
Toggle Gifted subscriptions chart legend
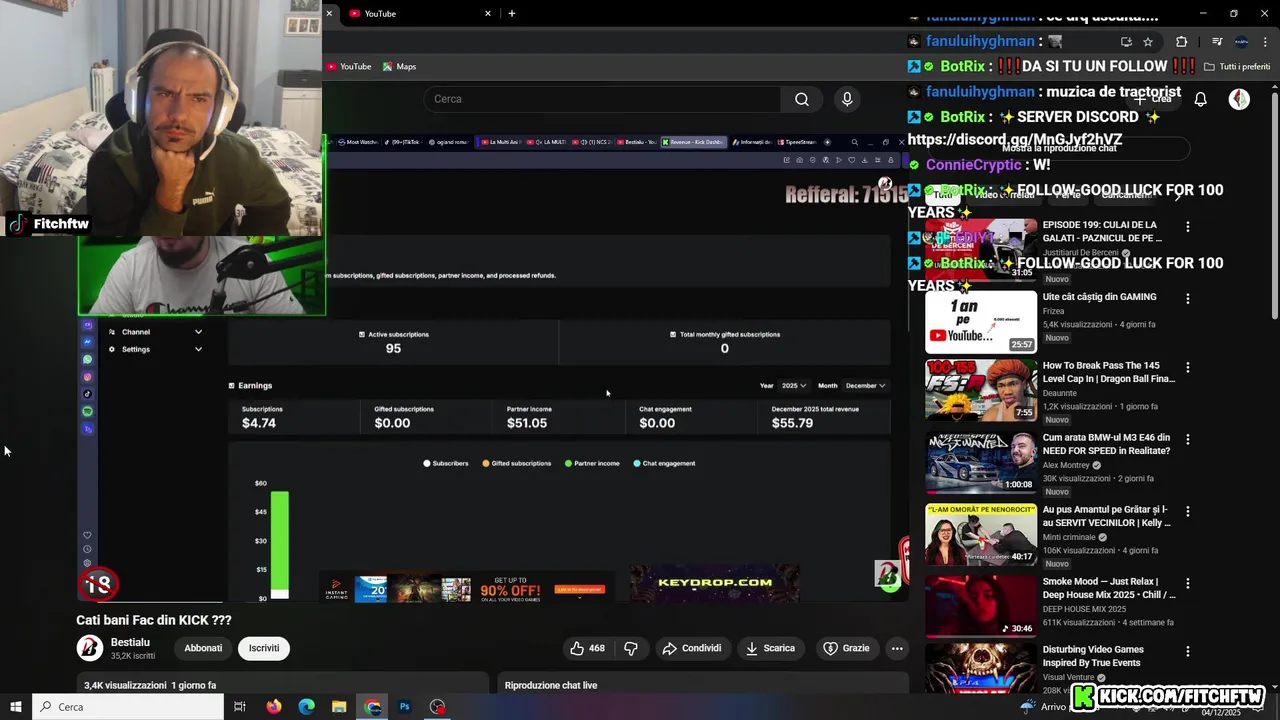pyautogui.click(x=517, y=463)
